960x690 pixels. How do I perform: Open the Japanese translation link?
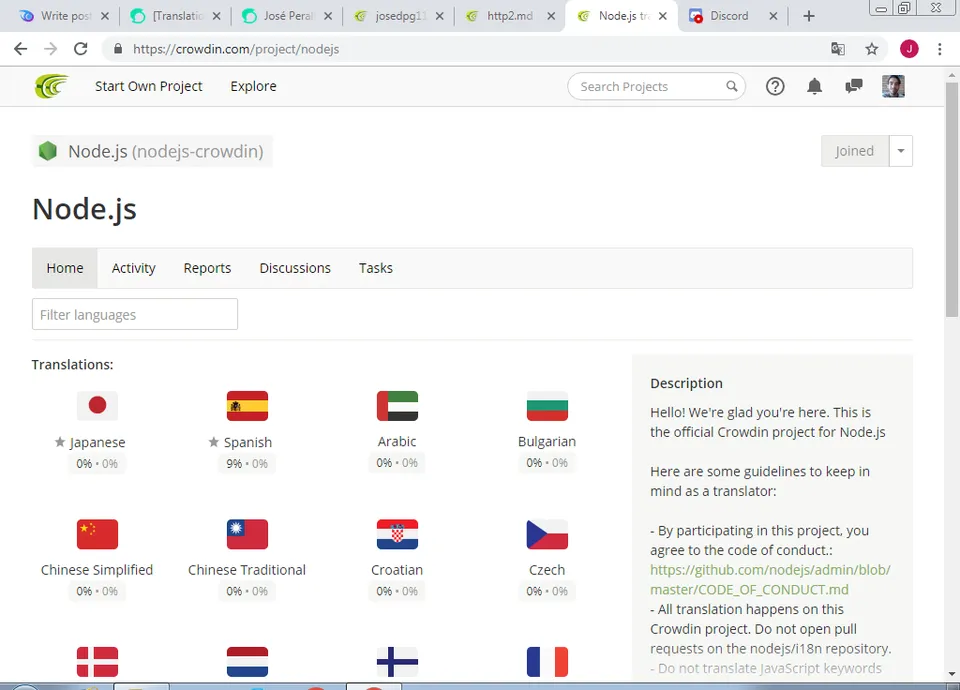(97, 442)
